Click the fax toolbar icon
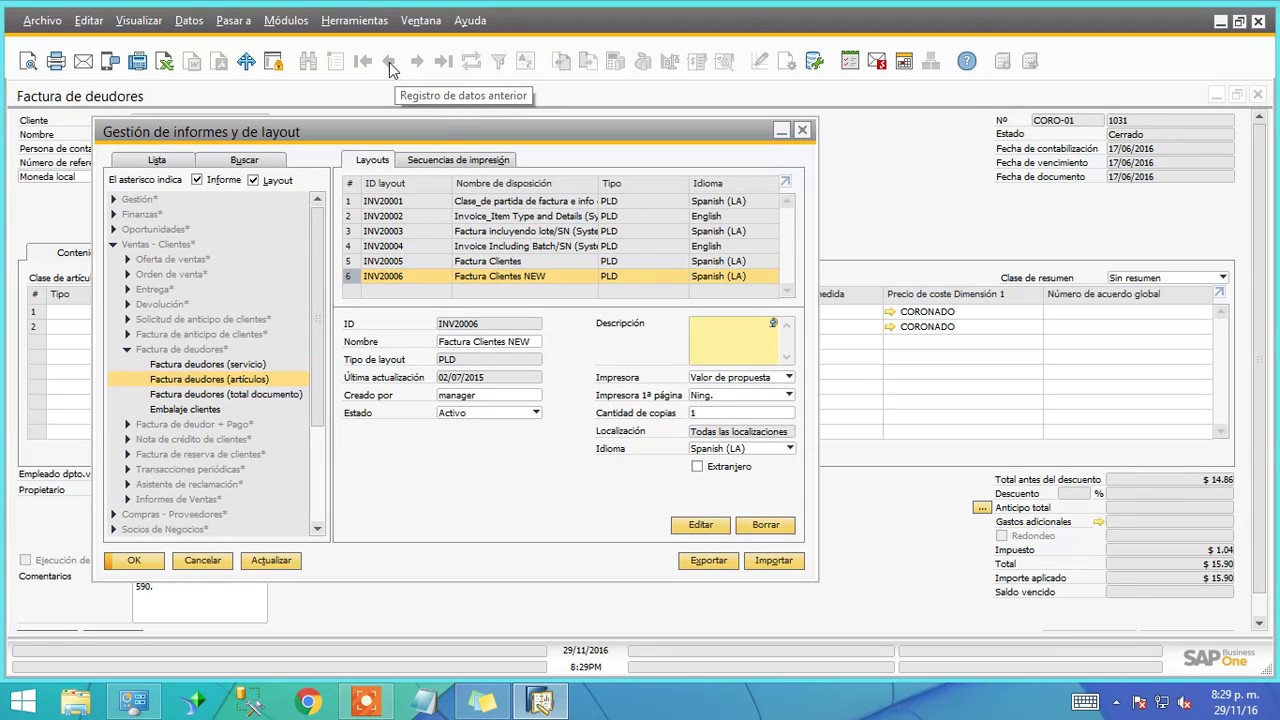The width and height of the screenshot is (1280, 720). point(138,62)
